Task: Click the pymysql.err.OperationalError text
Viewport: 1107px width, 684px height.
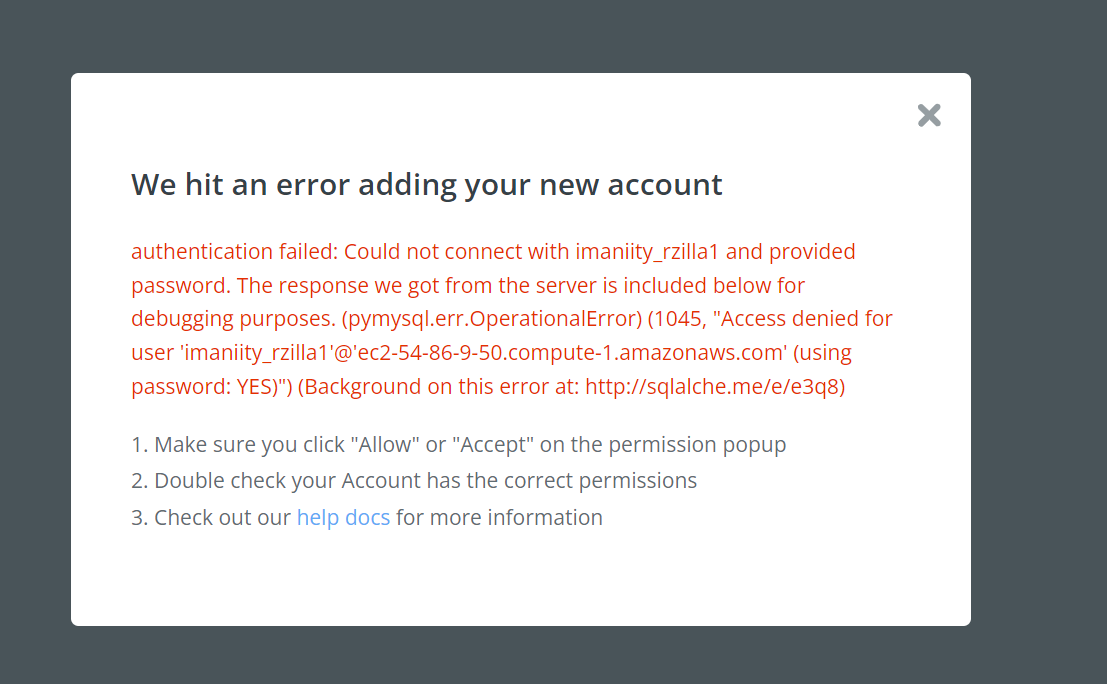Action: (492, 319)
